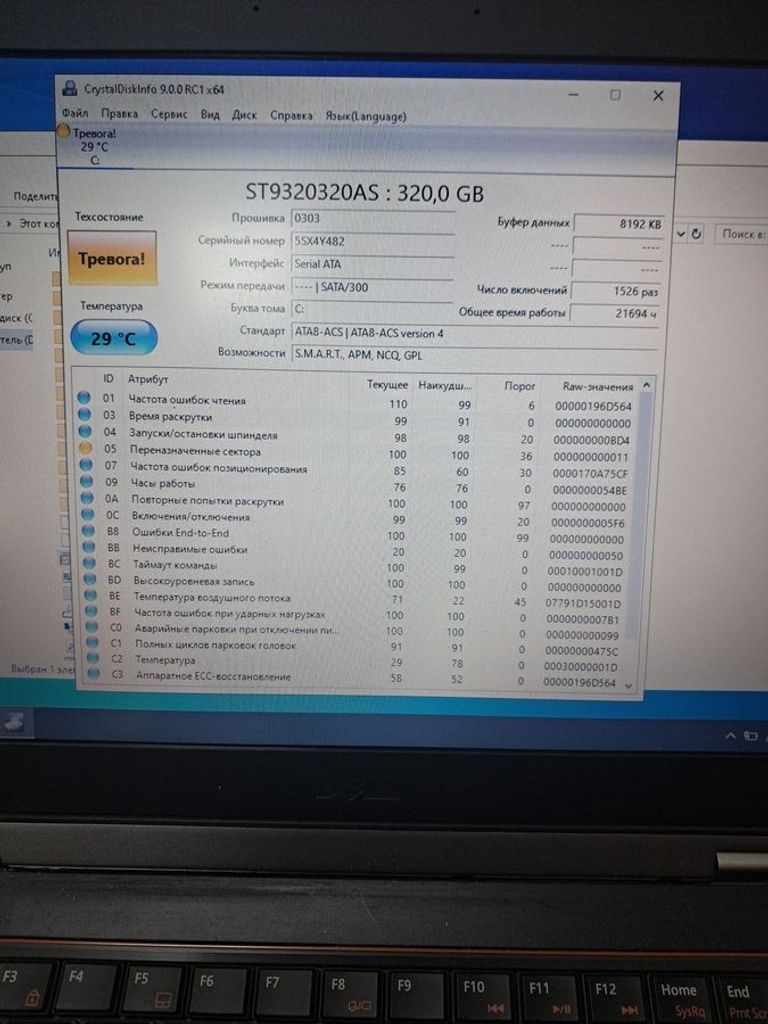Click status dot for BD Высокоуровневая запись
Screen dimensions: 768x1024
[90, 579]
